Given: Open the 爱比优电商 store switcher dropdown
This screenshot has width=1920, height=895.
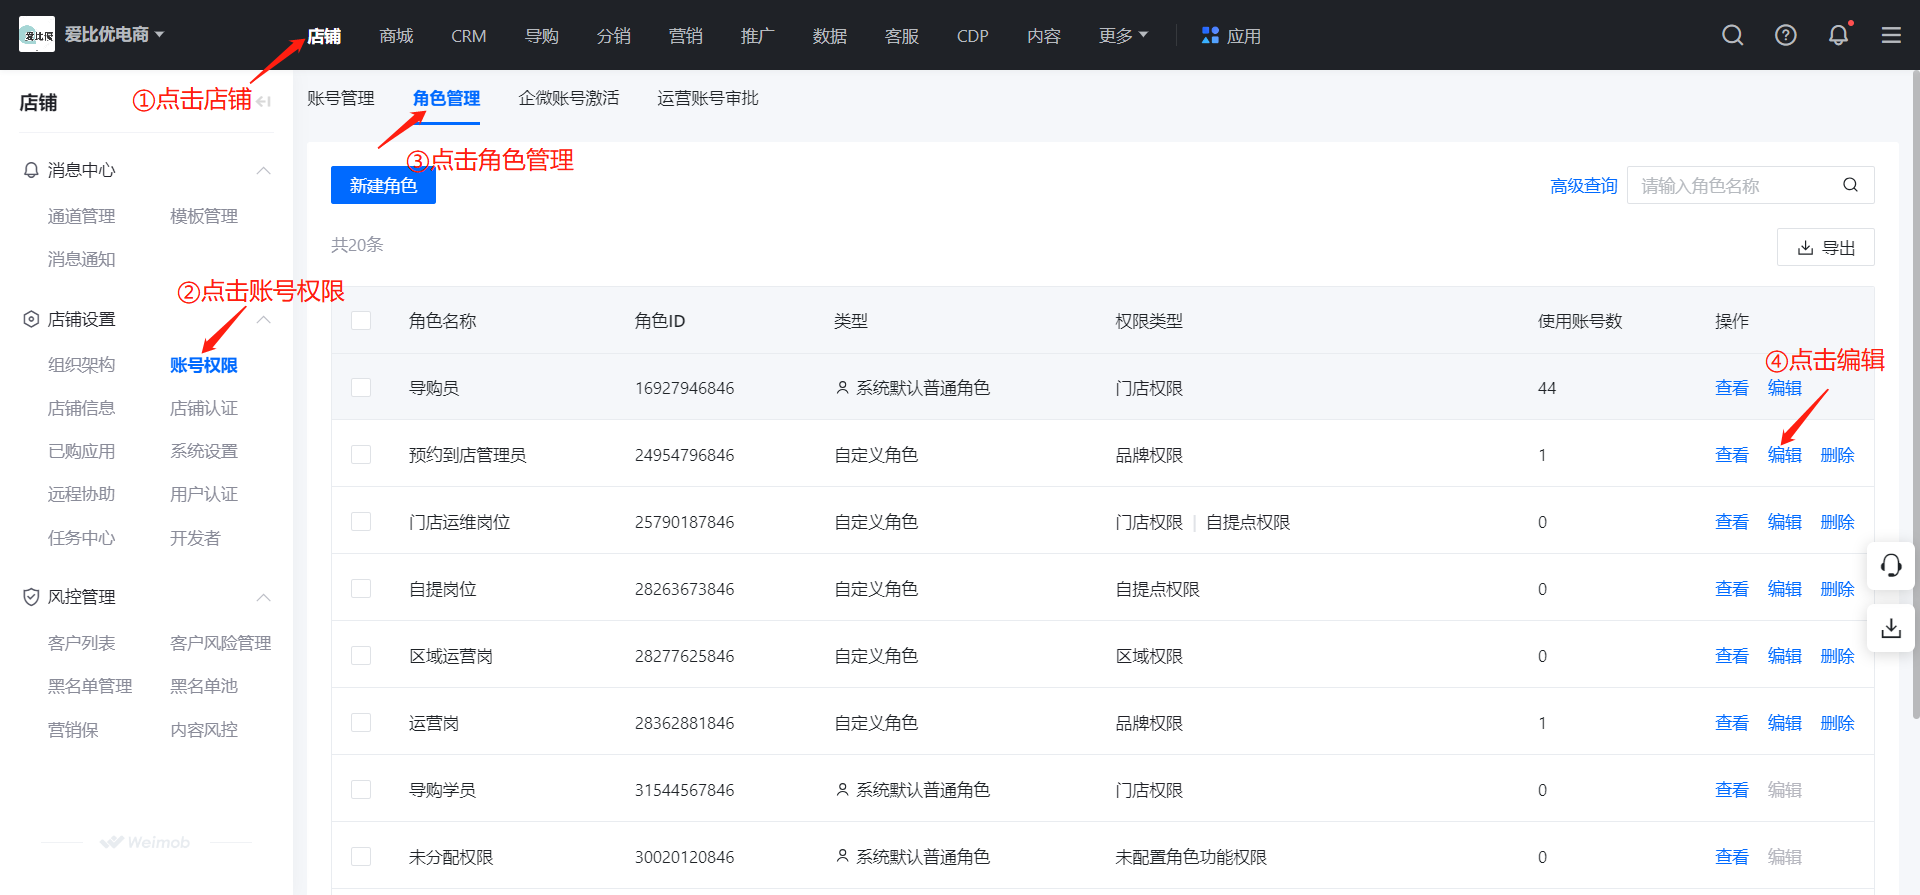Looking at the screenshot, I should pyautogui.click(x=115, y=34).
